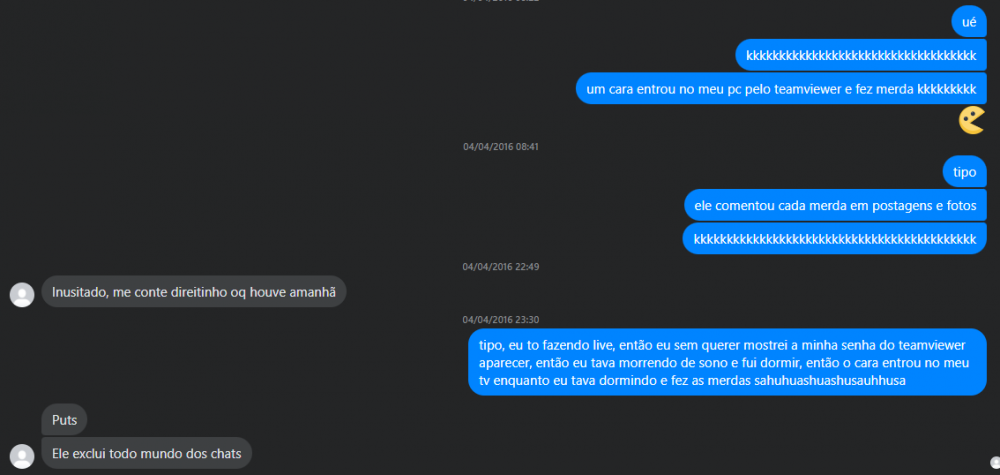Click the tiny seen-indicator avatar

pyautogui.click(x=995, y=463)
